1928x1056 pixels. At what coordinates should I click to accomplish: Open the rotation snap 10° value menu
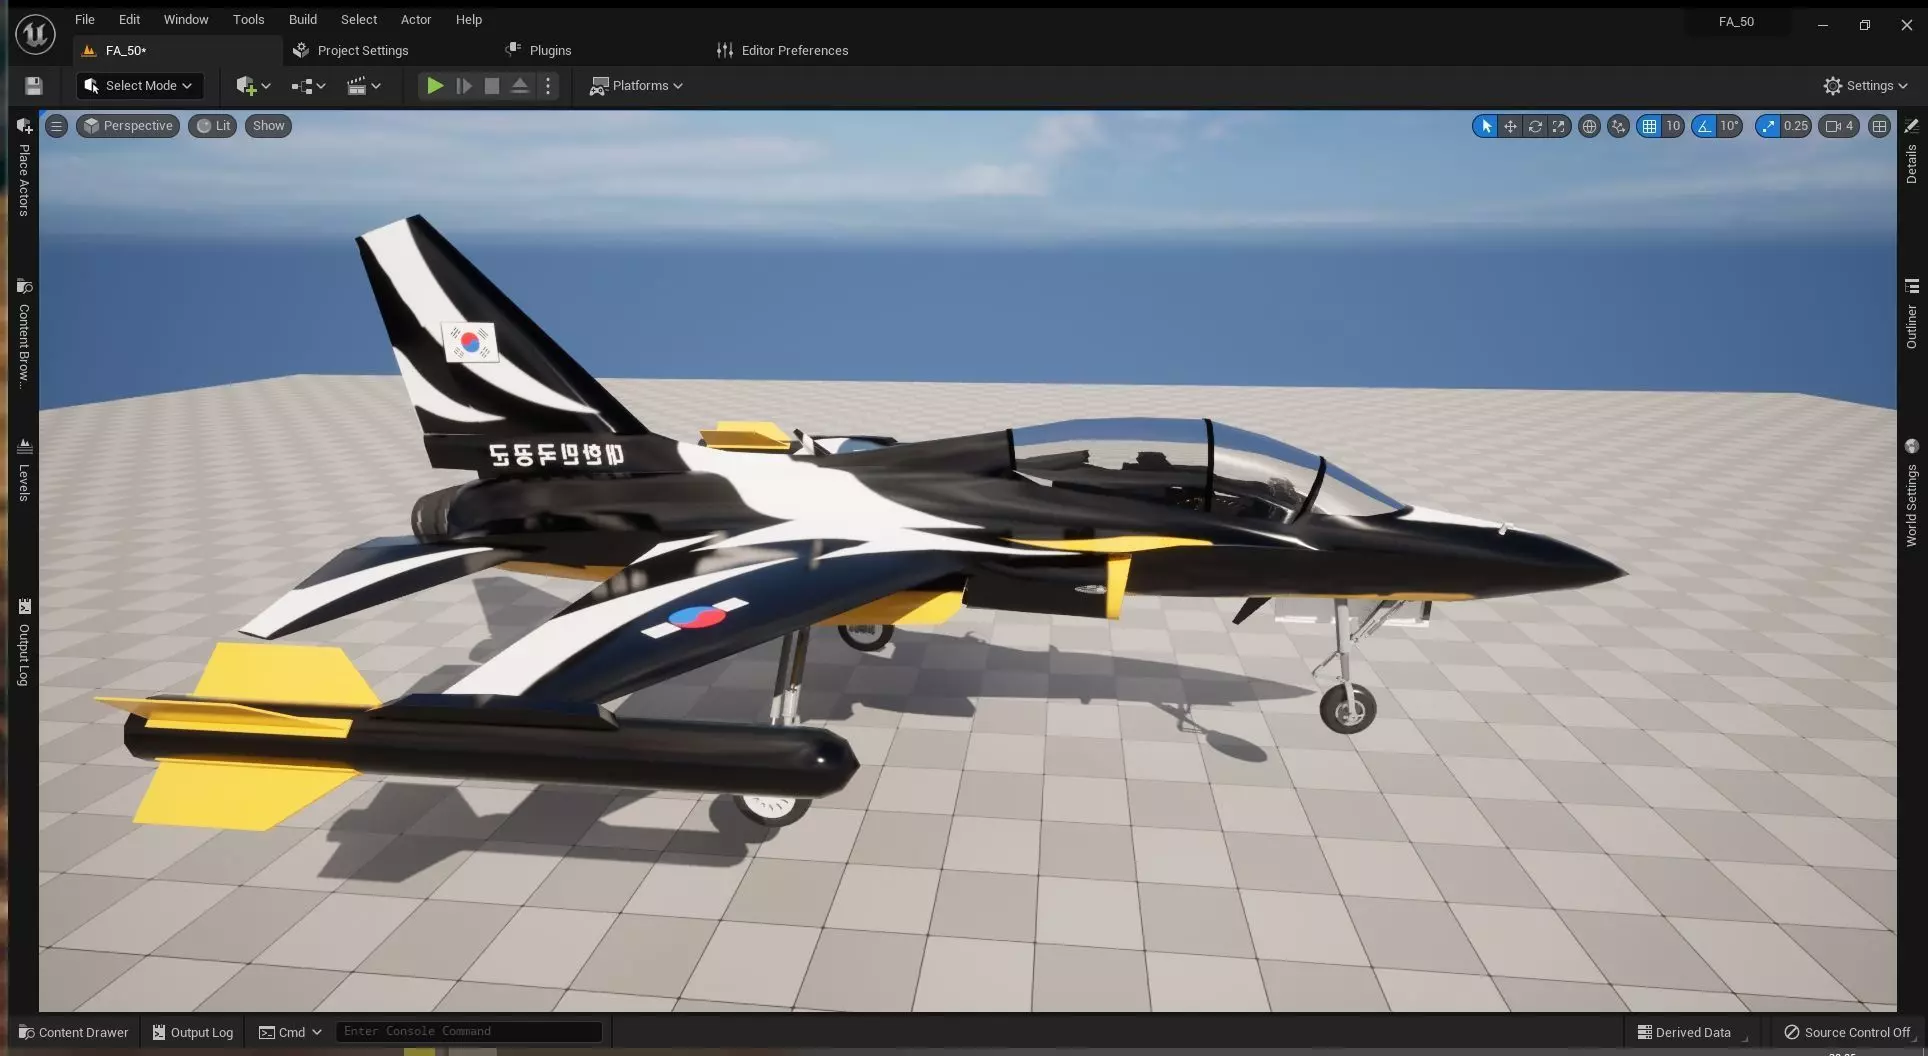pyautogui.click(x=1729, y=126)
